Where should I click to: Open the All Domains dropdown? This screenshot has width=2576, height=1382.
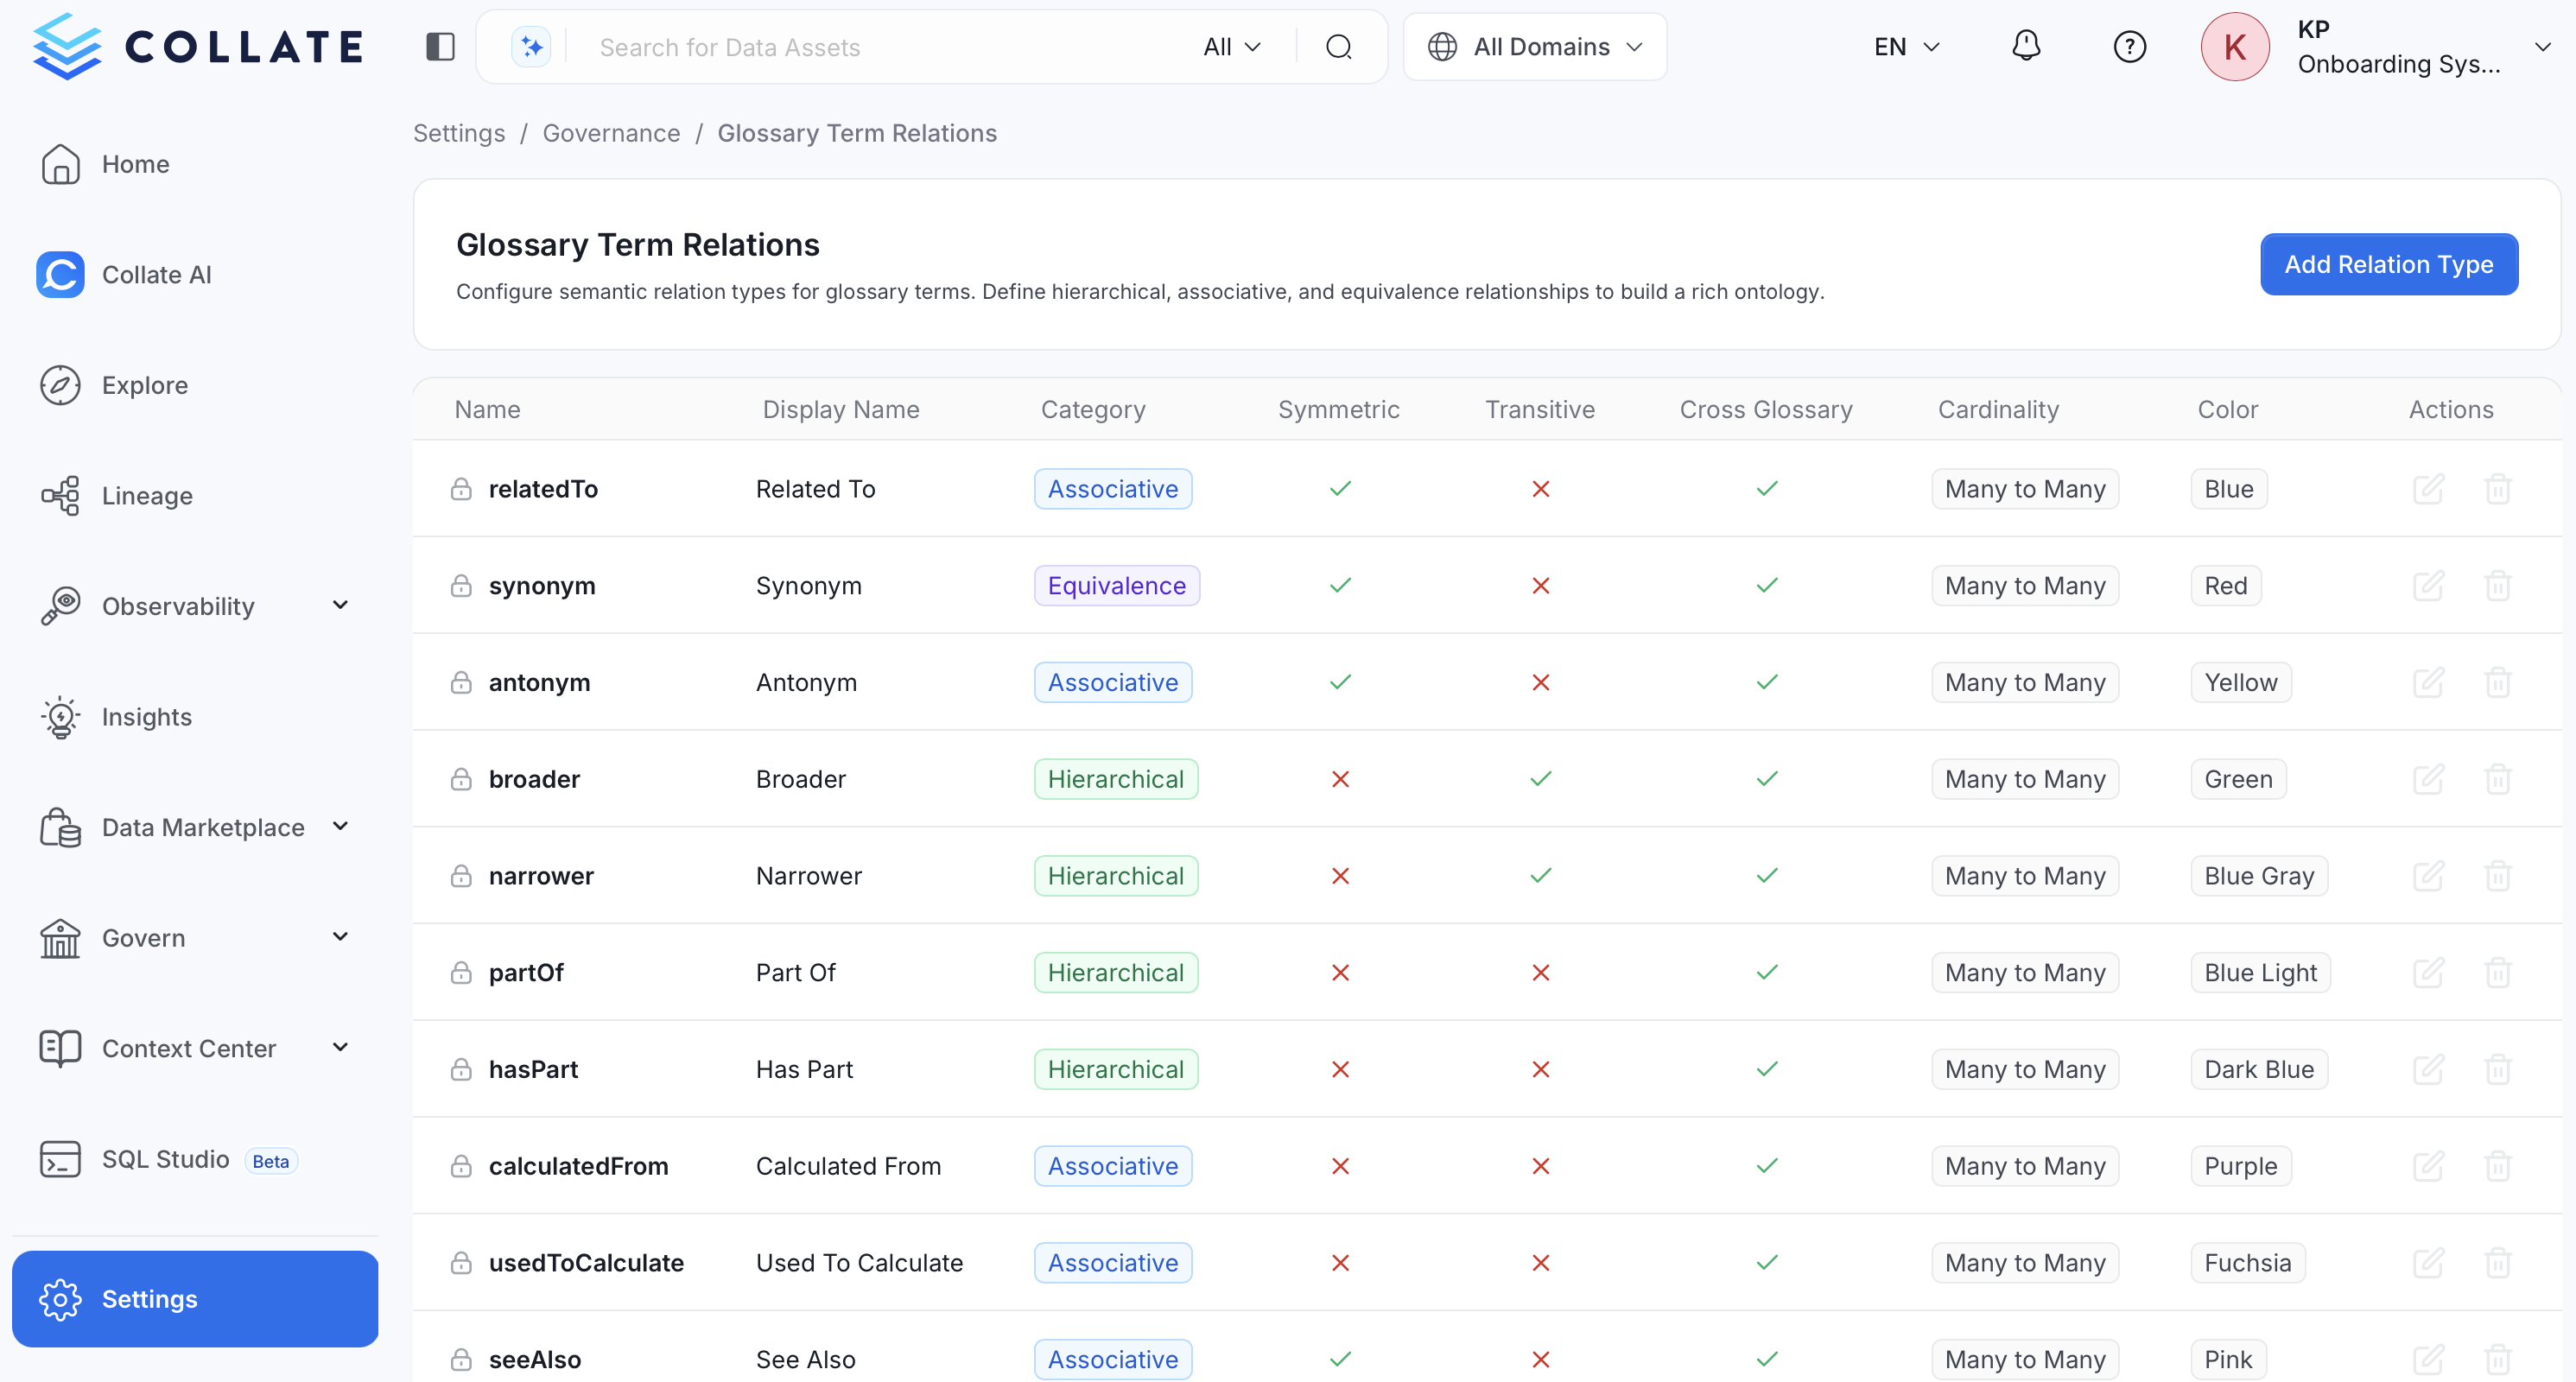pyautogui.click(x=1535, y=47)
